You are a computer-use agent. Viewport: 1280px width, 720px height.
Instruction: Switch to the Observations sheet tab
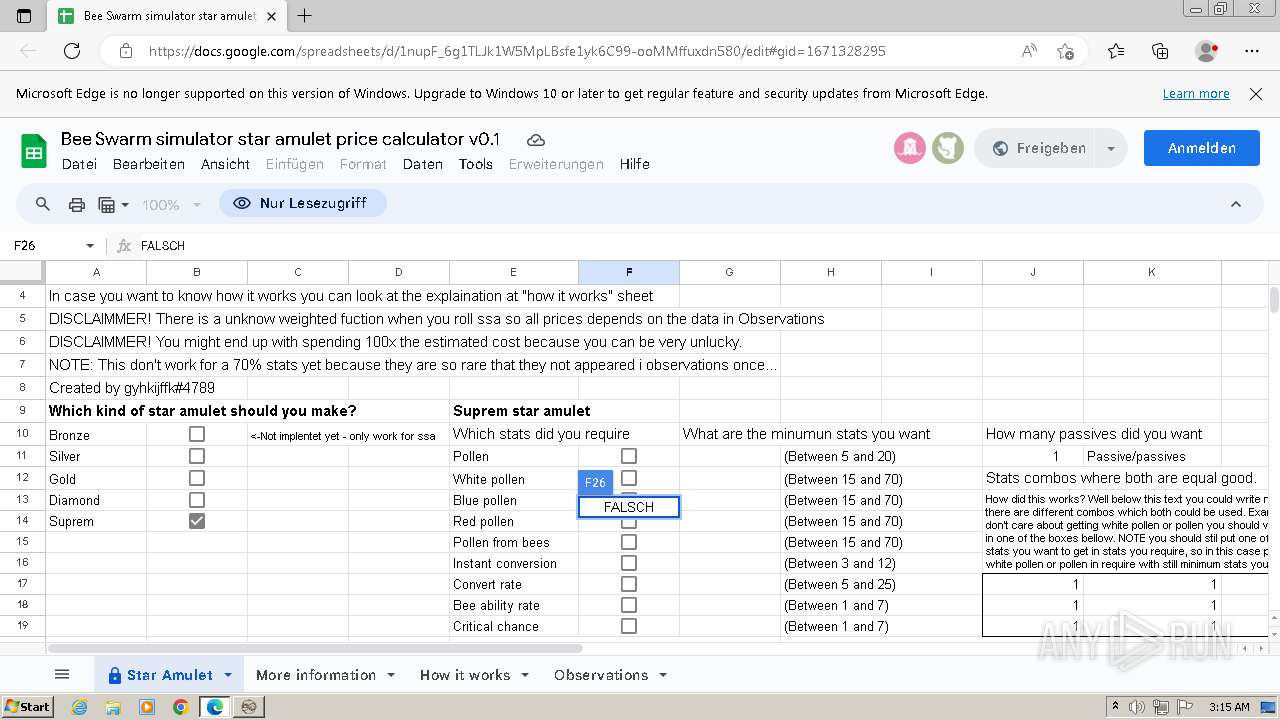pos(601,675)
